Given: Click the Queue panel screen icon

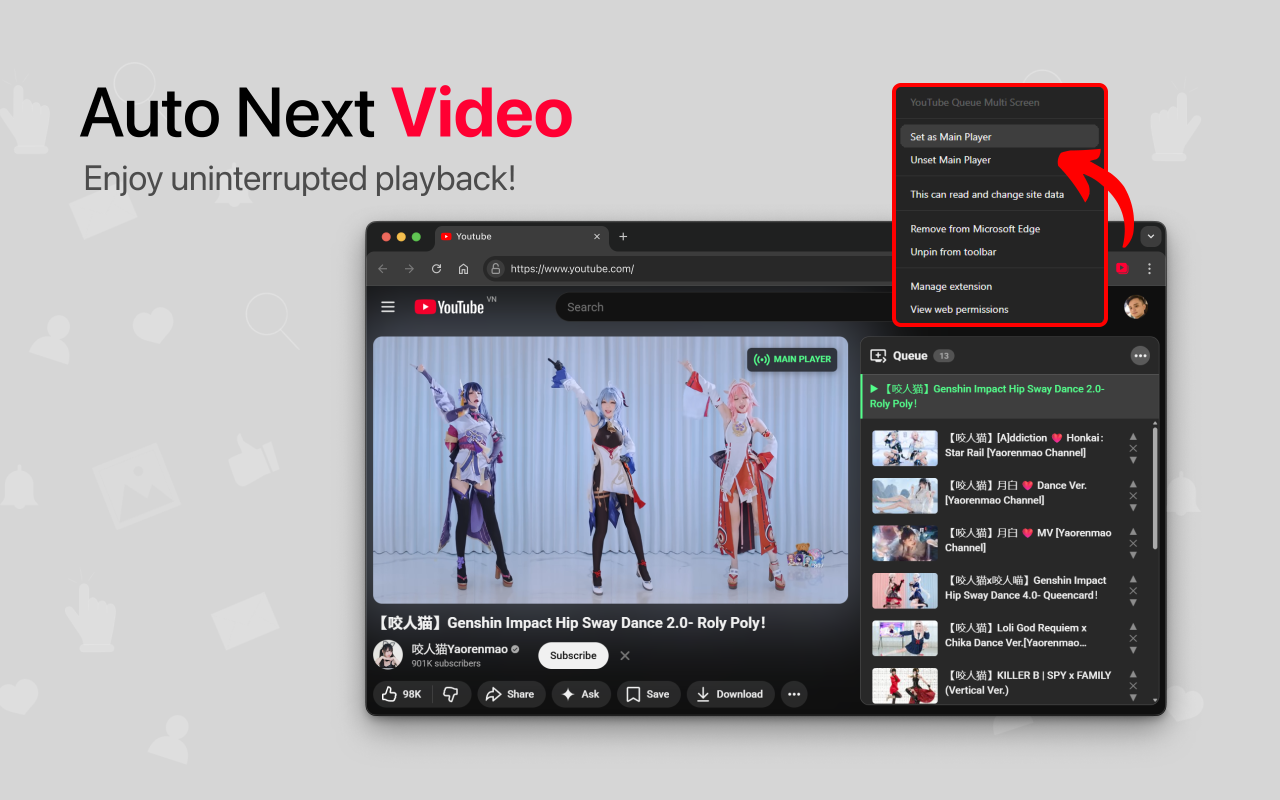Looking at the screenshot, I should pyautogui.click(x=879, y=356).
